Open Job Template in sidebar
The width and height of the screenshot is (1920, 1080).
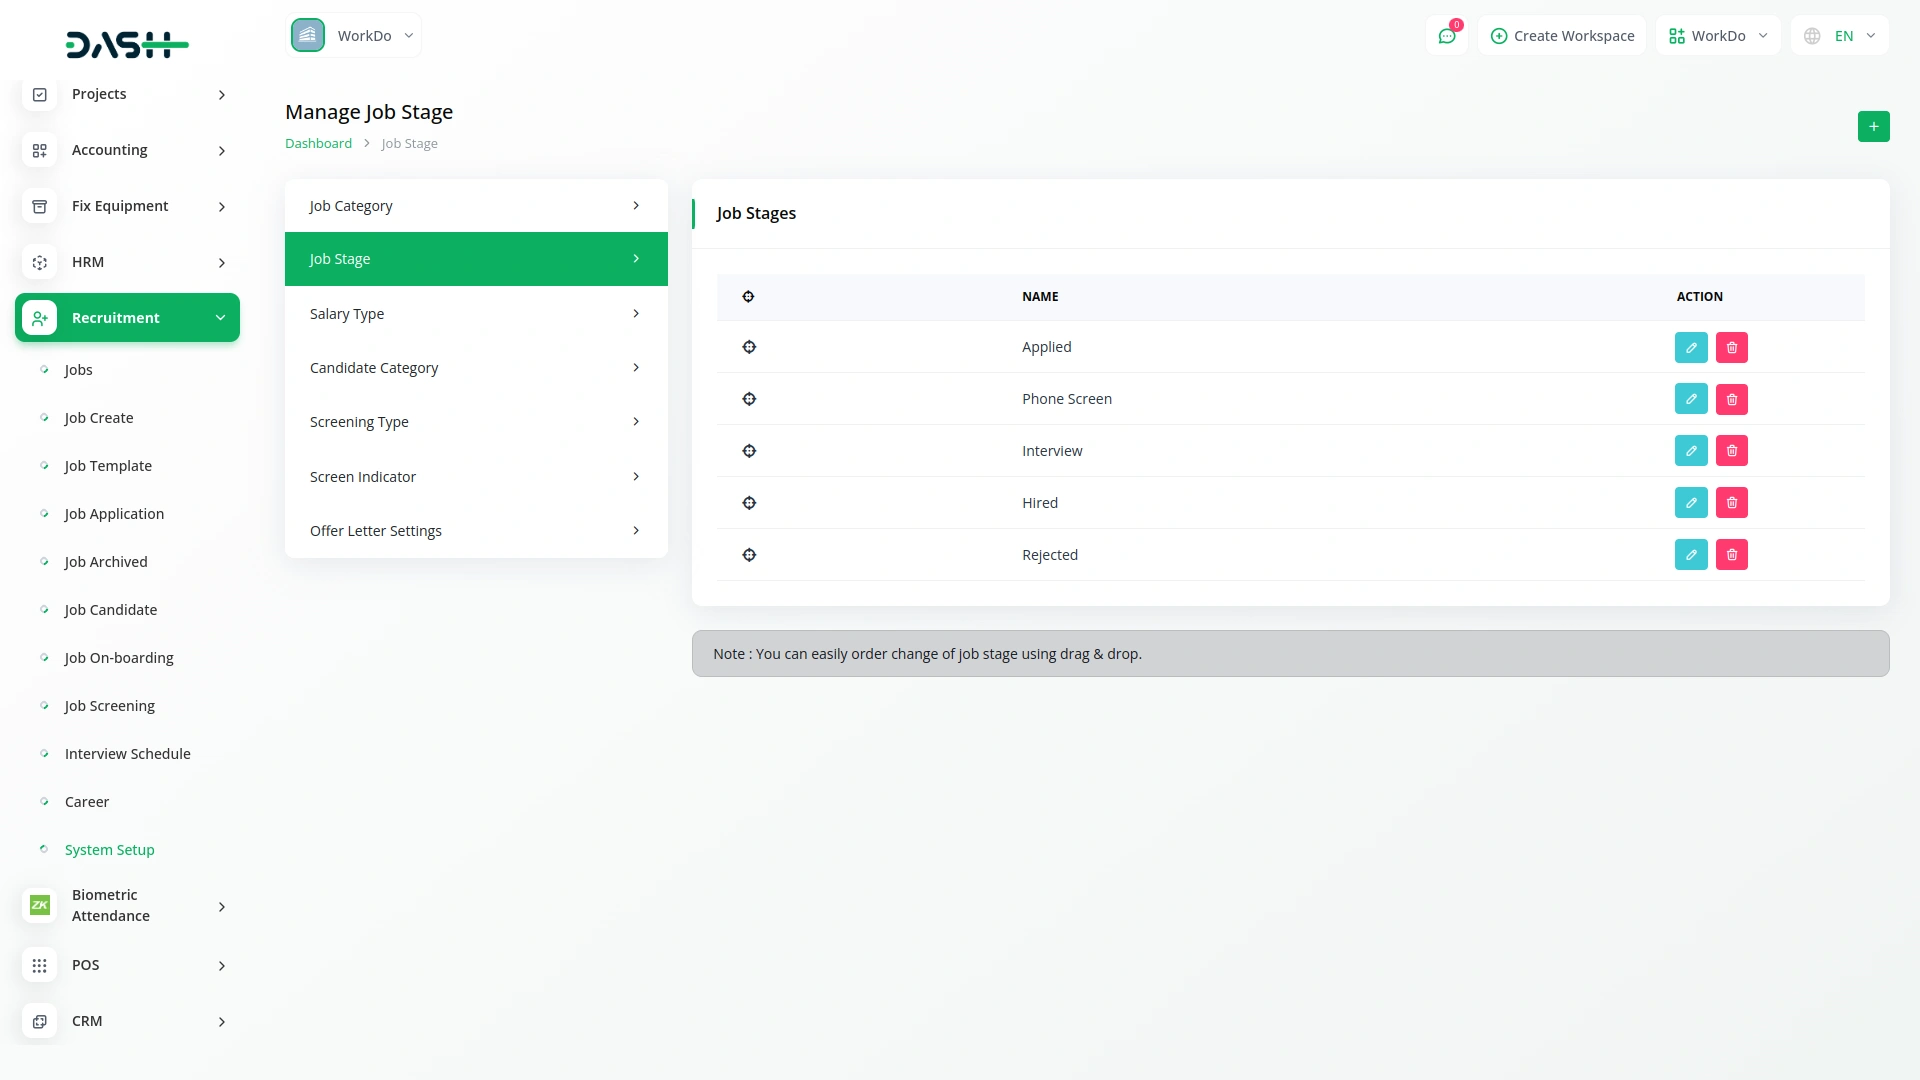[108, 466]
